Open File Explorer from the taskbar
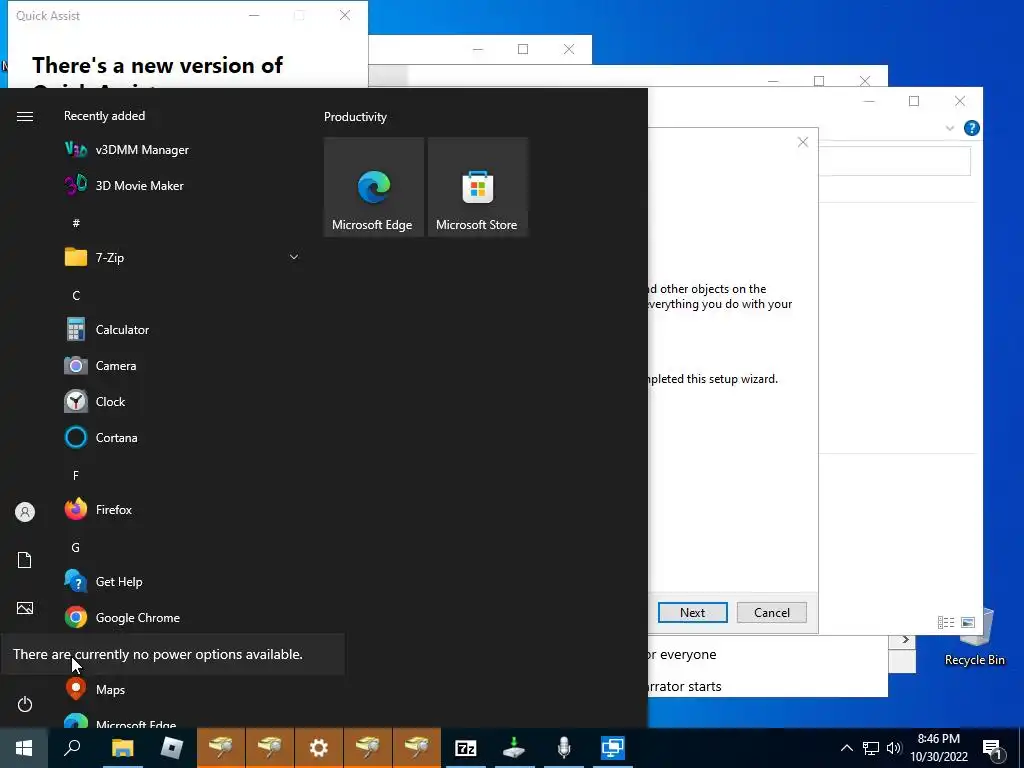Viewport: 1024px width, 768px height. click(x=122, y=748)
